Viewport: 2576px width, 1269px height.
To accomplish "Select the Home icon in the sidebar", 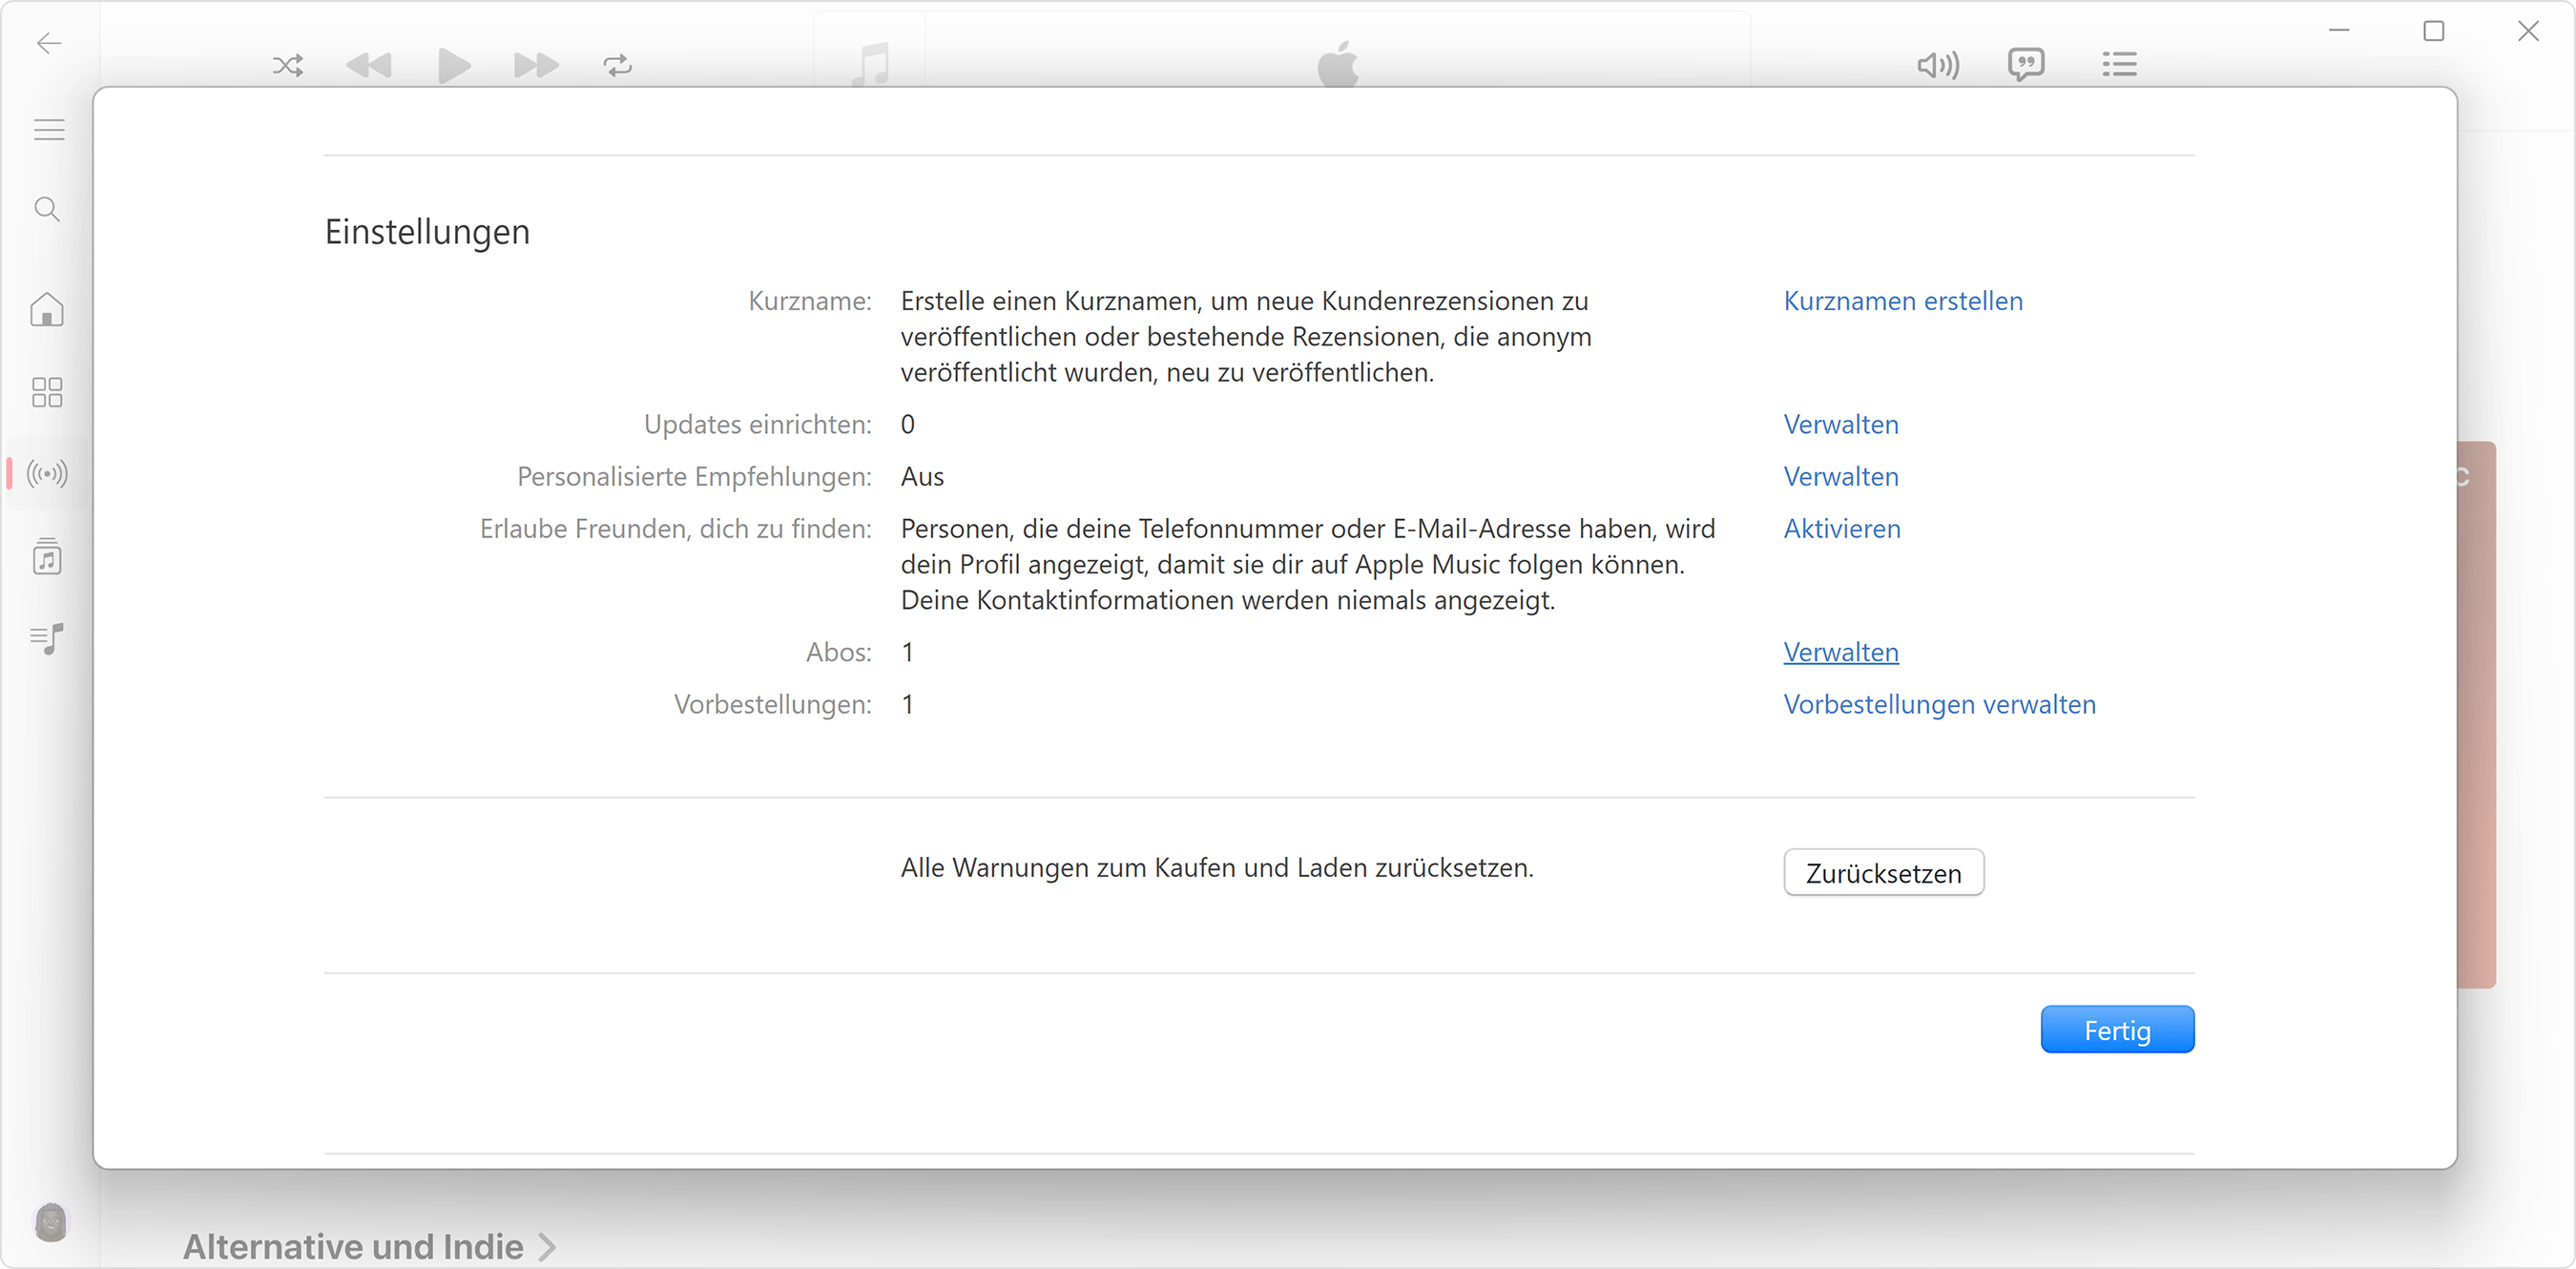I will [x=46, y=310].
